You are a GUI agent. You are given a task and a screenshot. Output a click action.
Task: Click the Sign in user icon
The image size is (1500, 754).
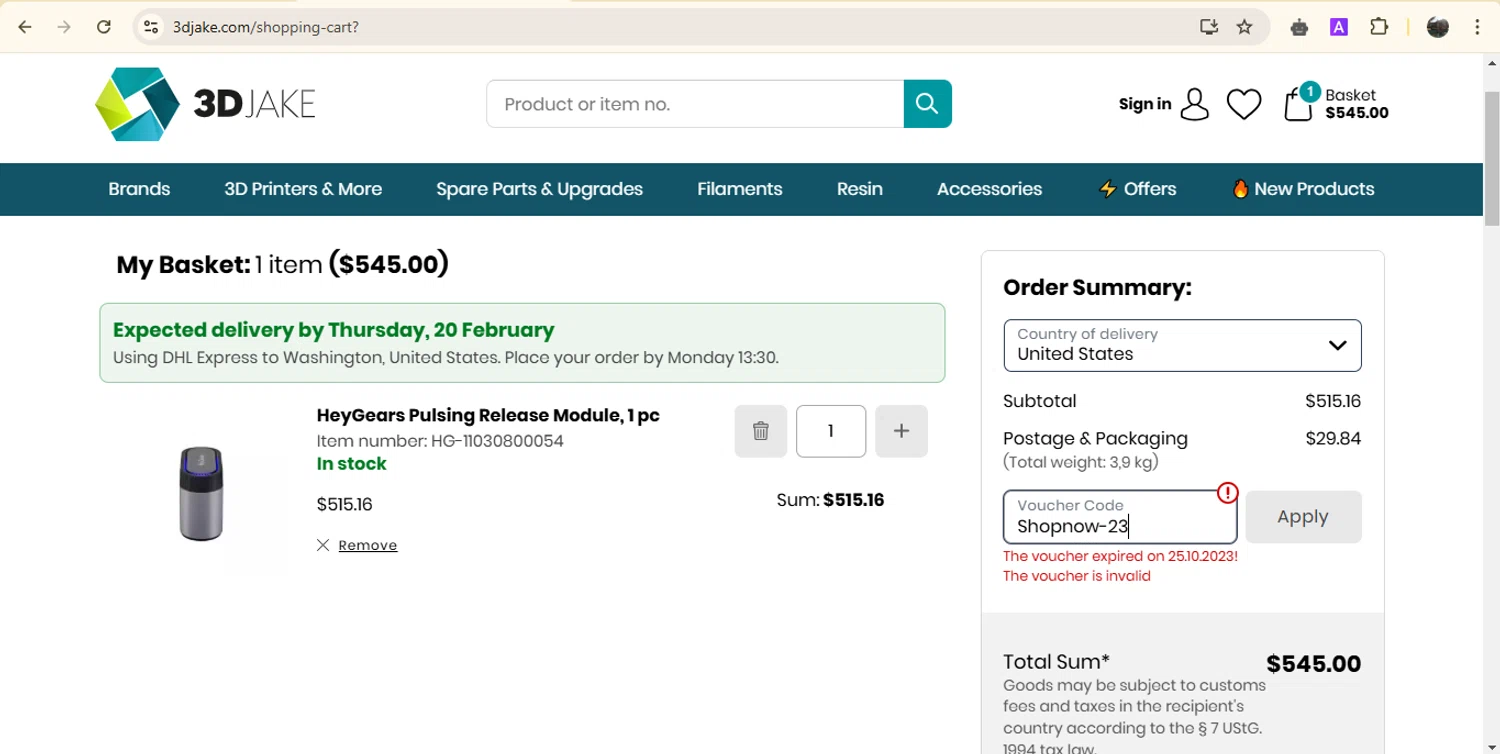1194,104
